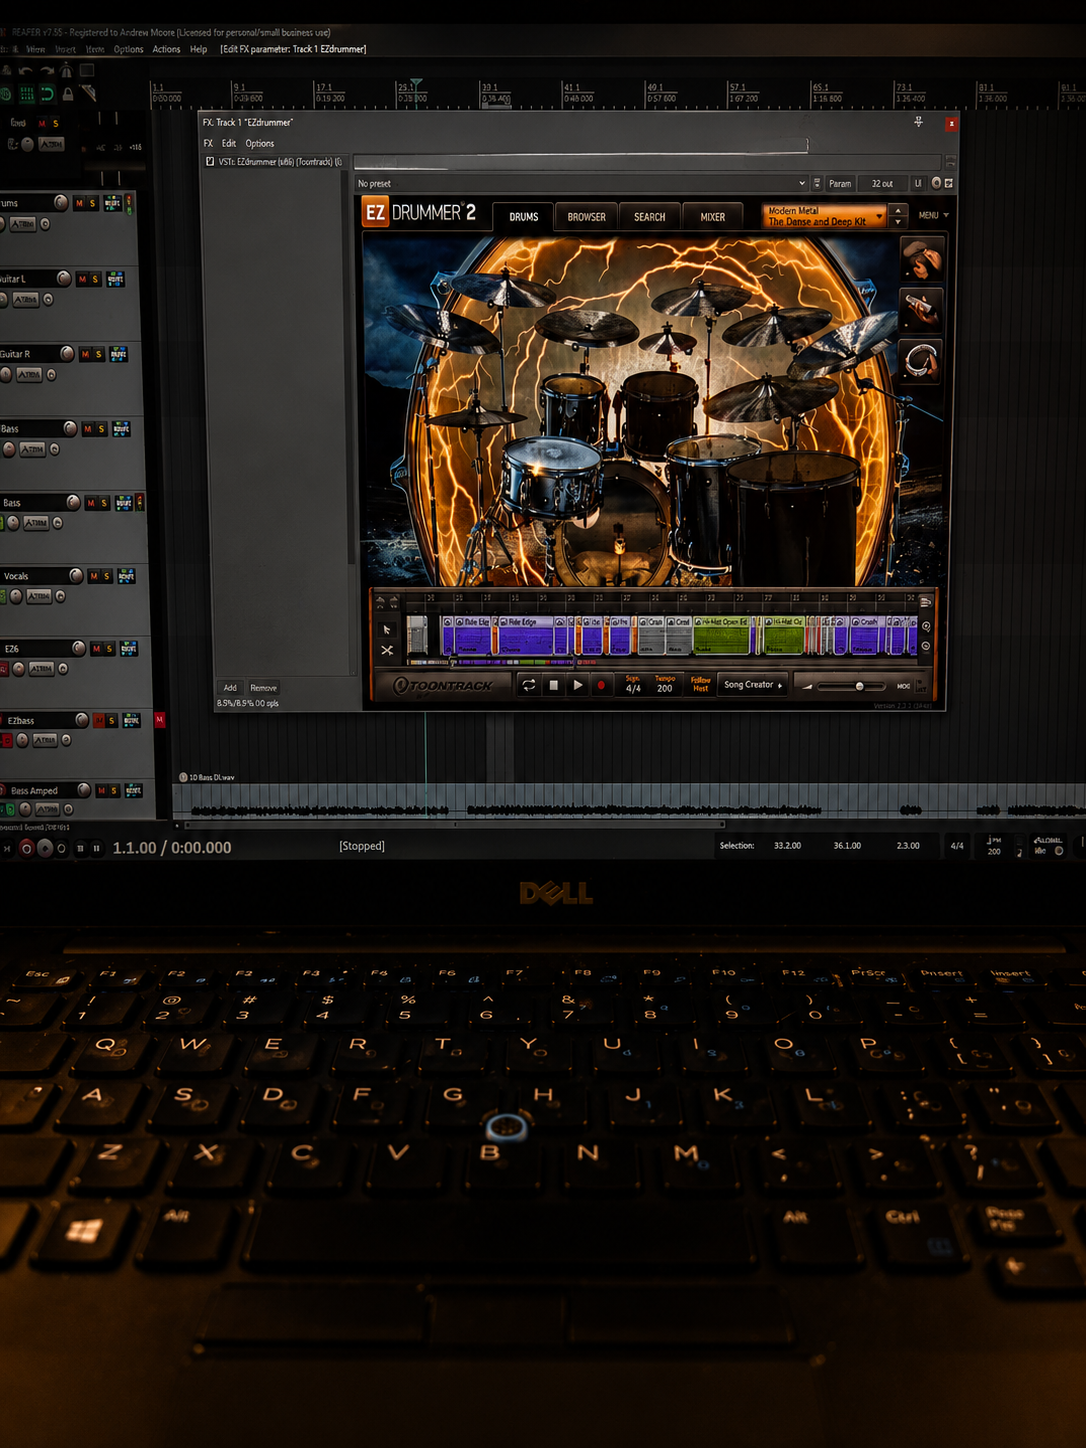Open the EZdrummer MENU dropdown

[933, 215]
